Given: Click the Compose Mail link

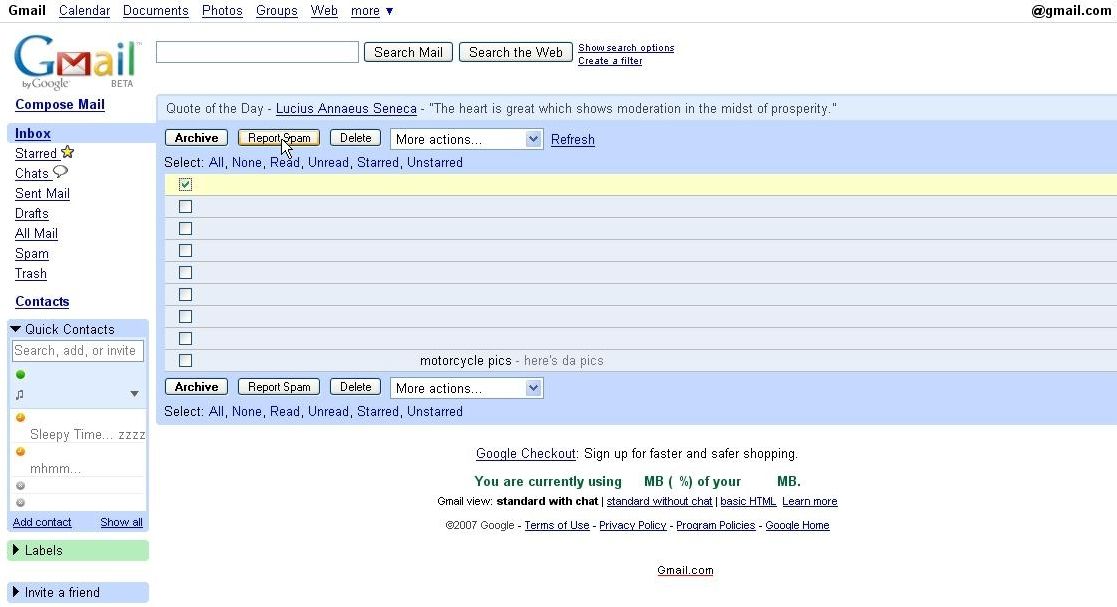Looking at the screenshot, I should click(60, 105).
